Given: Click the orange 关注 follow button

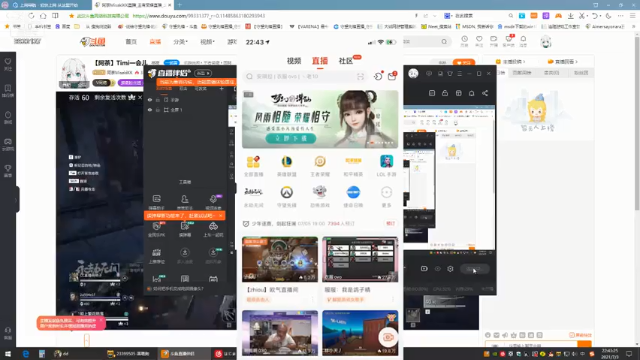Looking at the screenshot, I should [x=464, y=62].
